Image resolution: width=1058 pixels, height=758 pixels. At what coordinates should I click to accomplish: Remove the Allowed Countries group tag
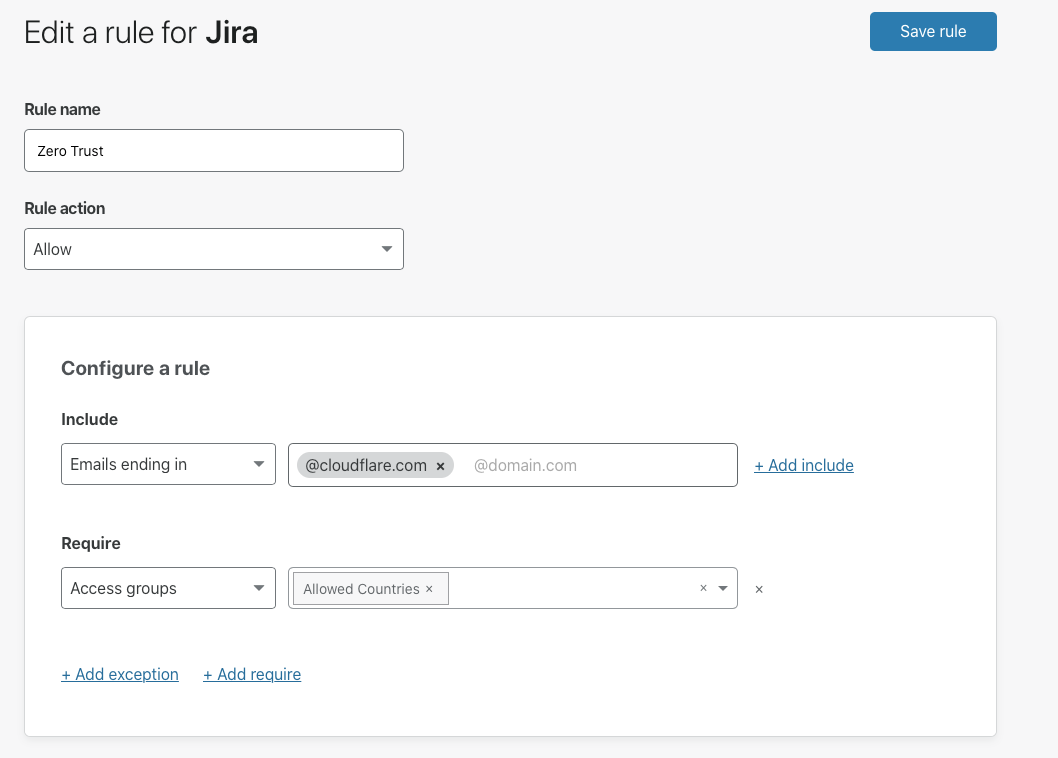pos(429,589)
